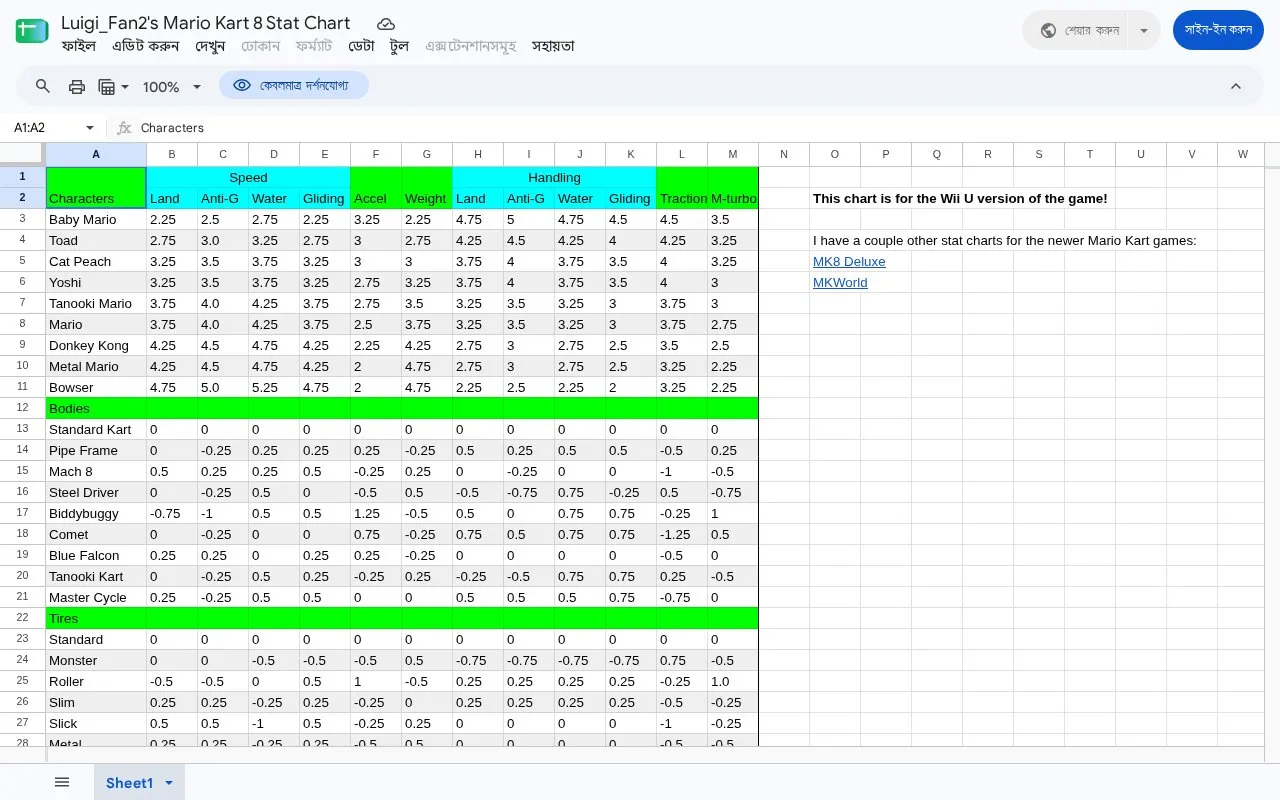Select row header 12
This screenshot has height=800, width=1280.
point(22,408)
